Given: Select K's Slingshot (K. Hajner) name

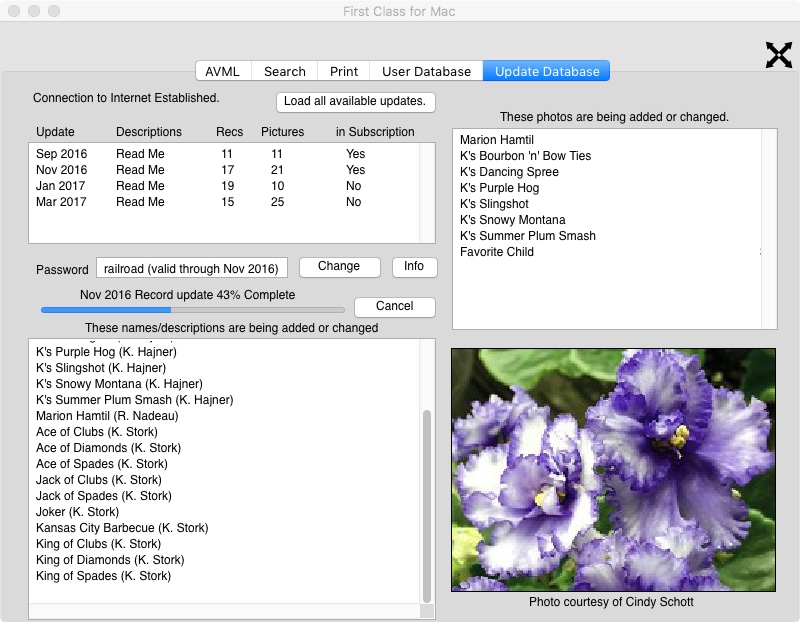Looking at the screenshot, I should pos(101,368).
